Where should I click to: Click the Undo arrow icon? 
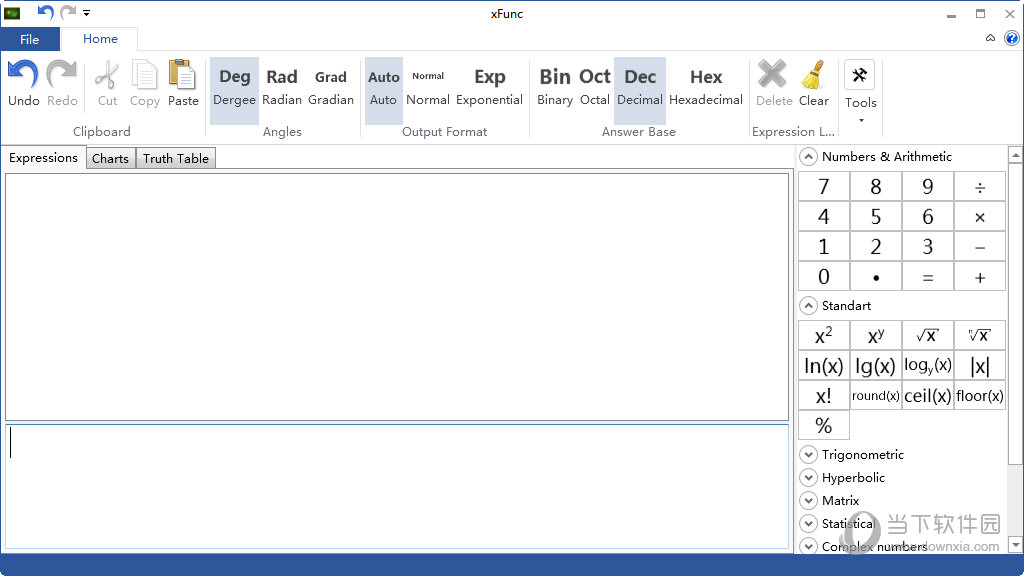click(23, 75)
